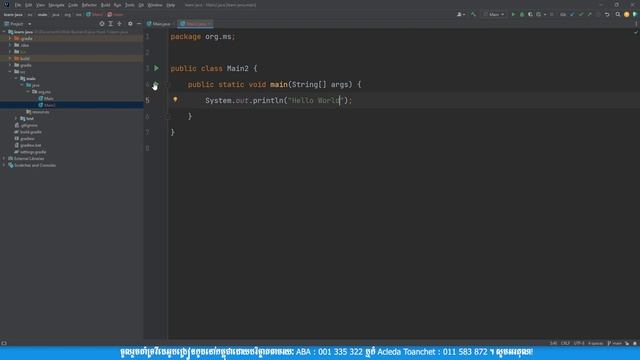Run Main2 class gutter arrow
Screen dimensions: 640x360
[x=156, y=68]
